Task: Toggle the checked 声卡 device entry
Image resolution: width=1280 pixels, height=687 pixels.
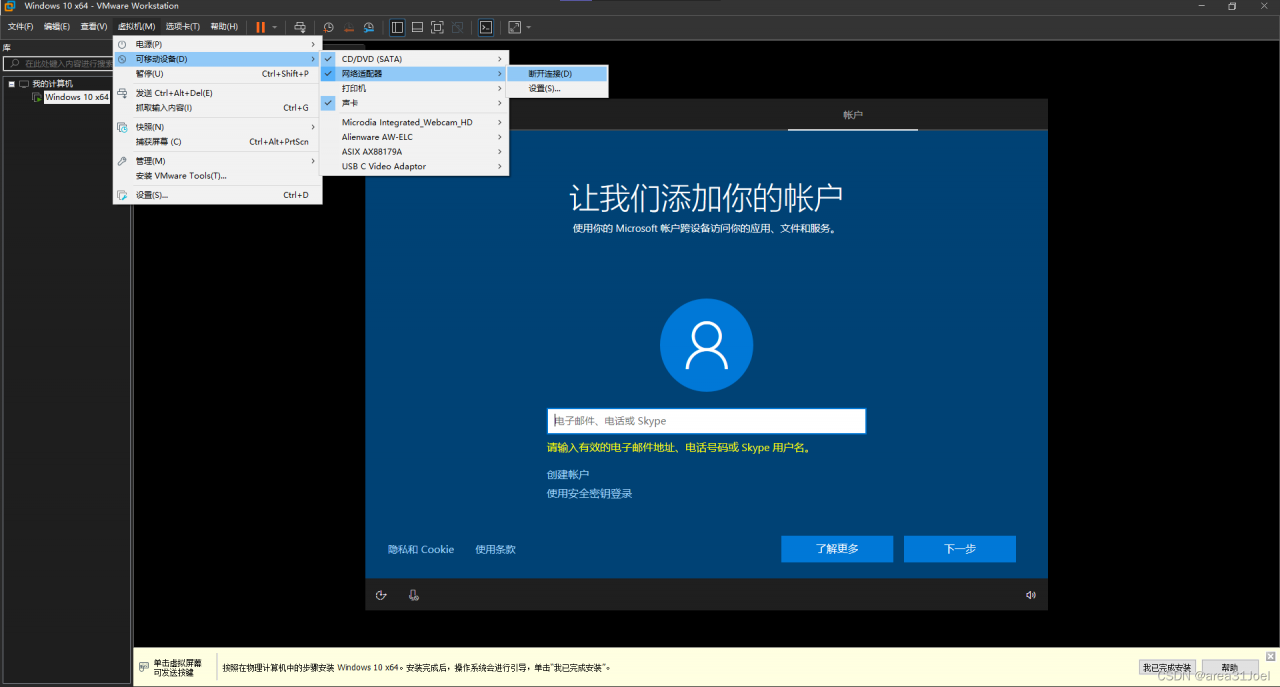Action: point(414,103)
